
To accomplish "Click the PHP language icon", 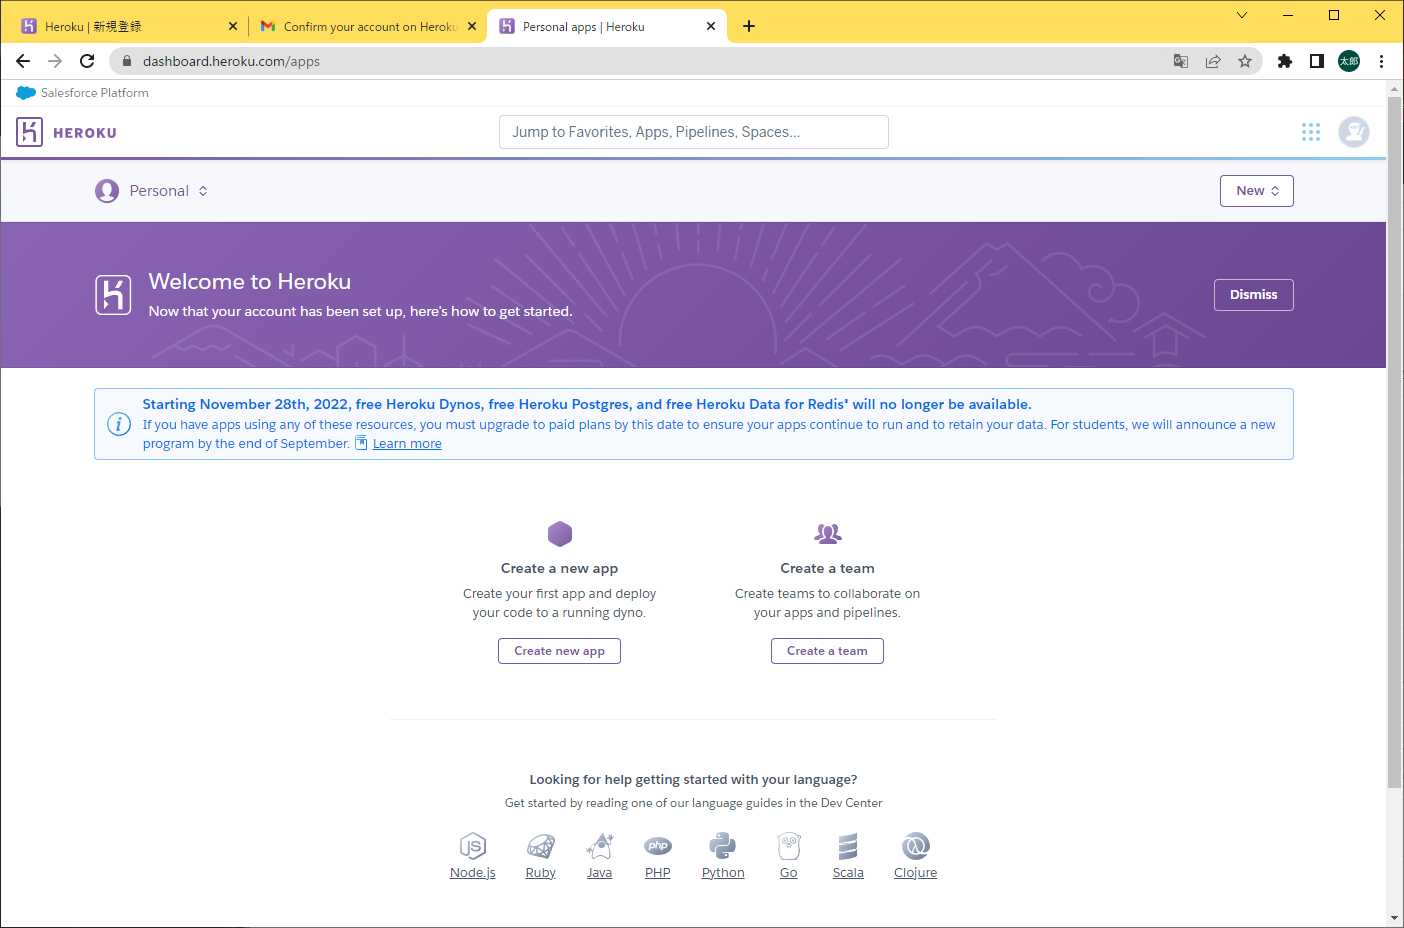I will (658, 846).
